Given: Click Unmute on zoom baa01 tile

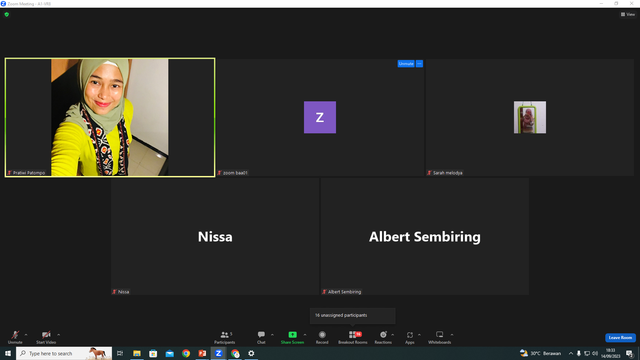Looking at the screenshot, I should [x=406, y=64].
